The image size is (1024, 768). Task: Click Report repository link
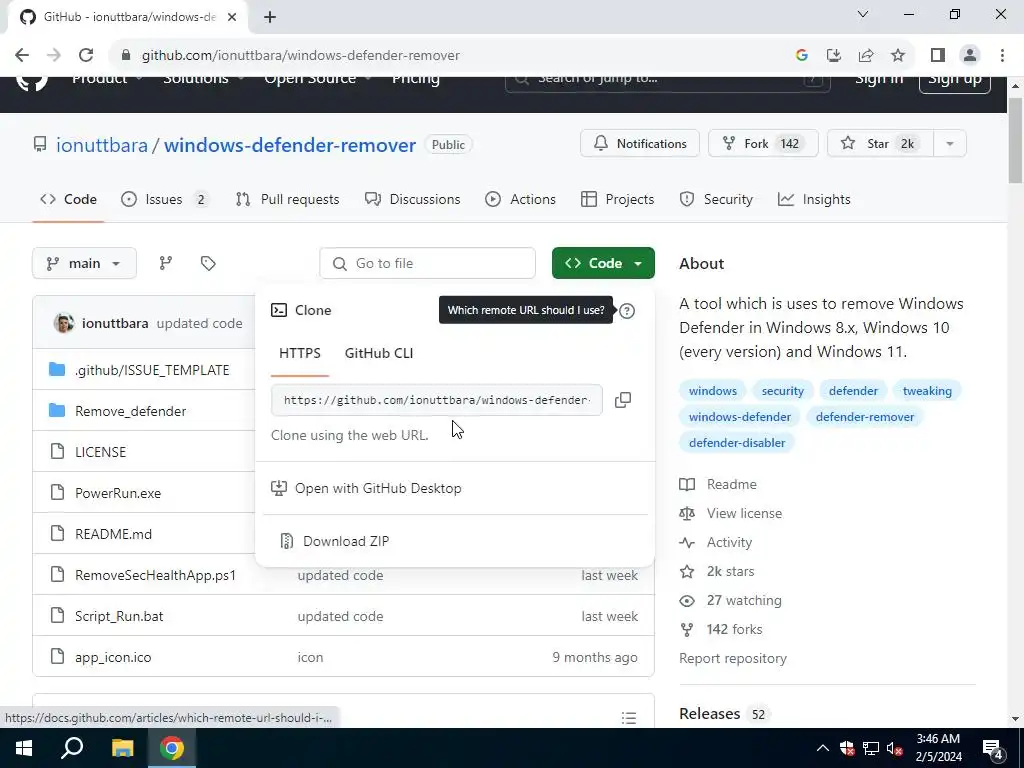(x=733, y=658)
